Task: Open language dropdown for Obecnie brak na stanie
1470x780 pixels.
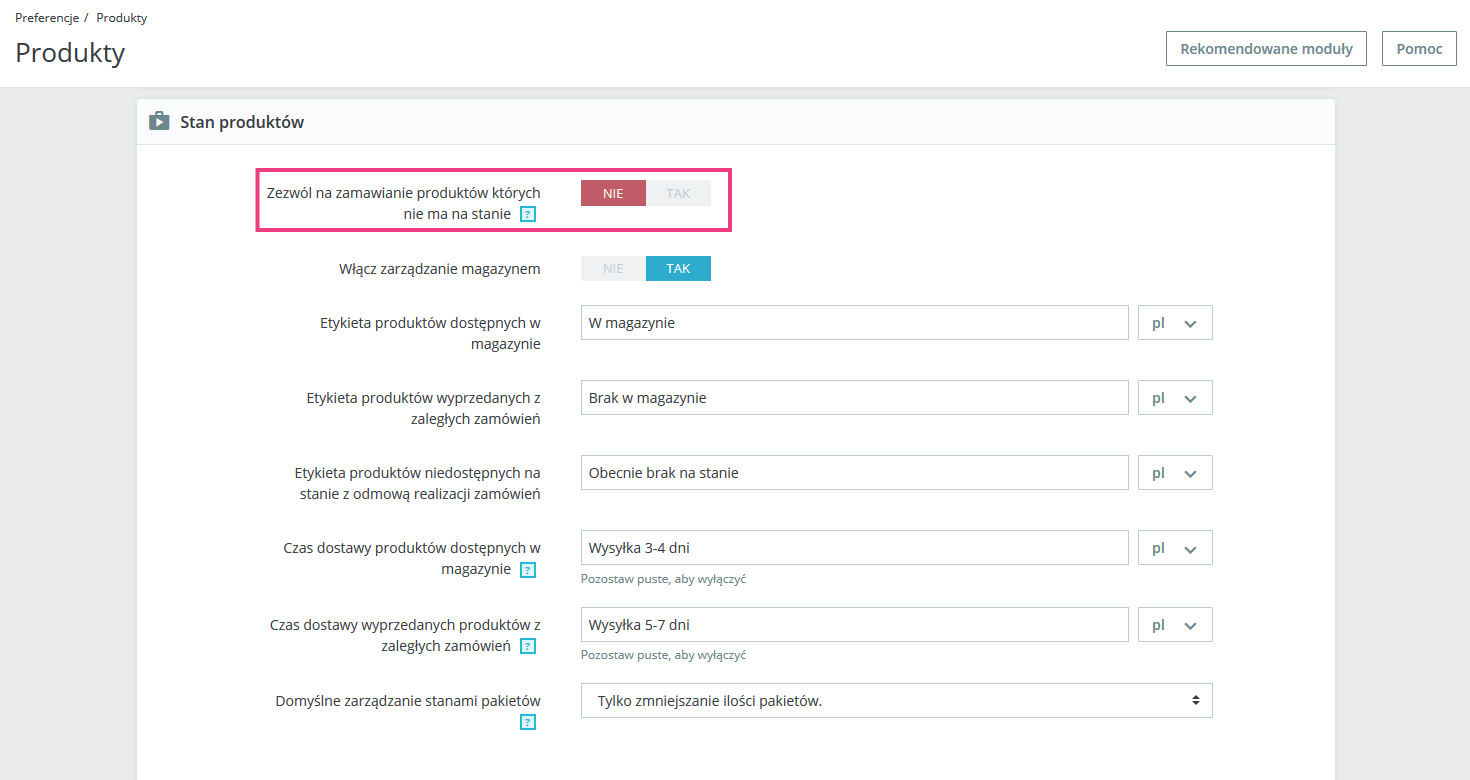Action: pos(1175,473)
